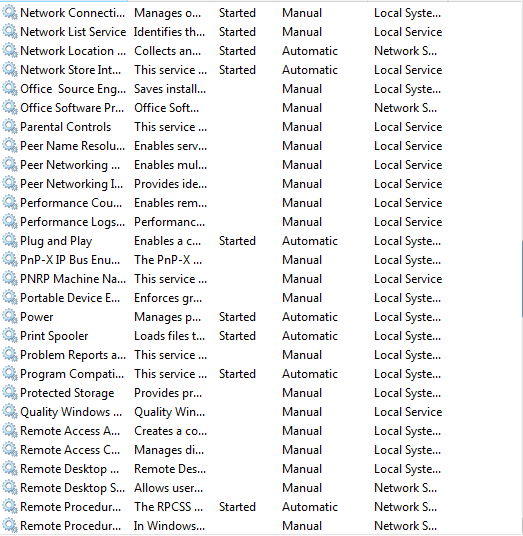The width and height of the screenshot is (523, 536).
Task: Click the Network S... logon for Remote Desktop S...
Action: point(405,488)
